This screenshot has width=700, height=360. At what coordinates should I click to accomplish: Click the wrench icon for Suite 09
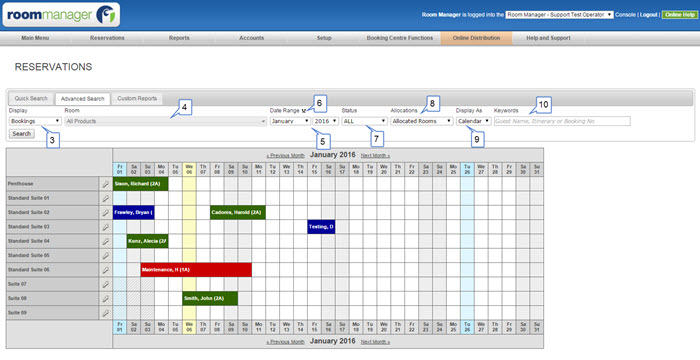coord(105,313)
